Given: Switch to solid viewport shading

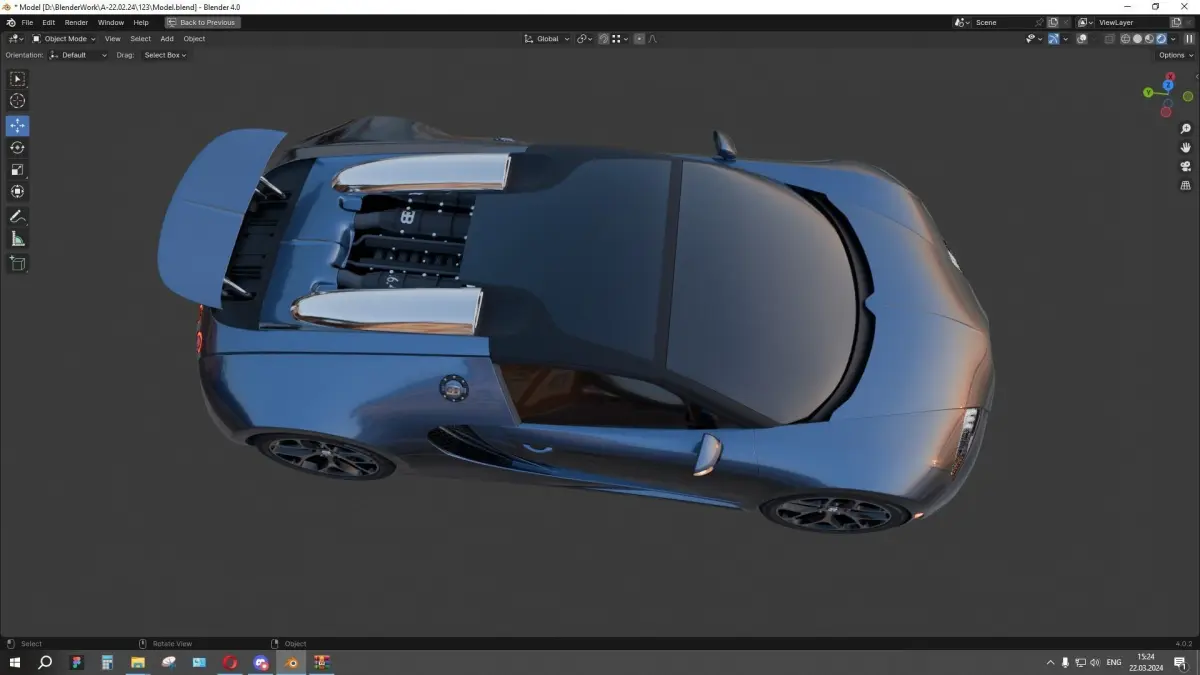Looking at the screenshot, I should (1137, 39).
